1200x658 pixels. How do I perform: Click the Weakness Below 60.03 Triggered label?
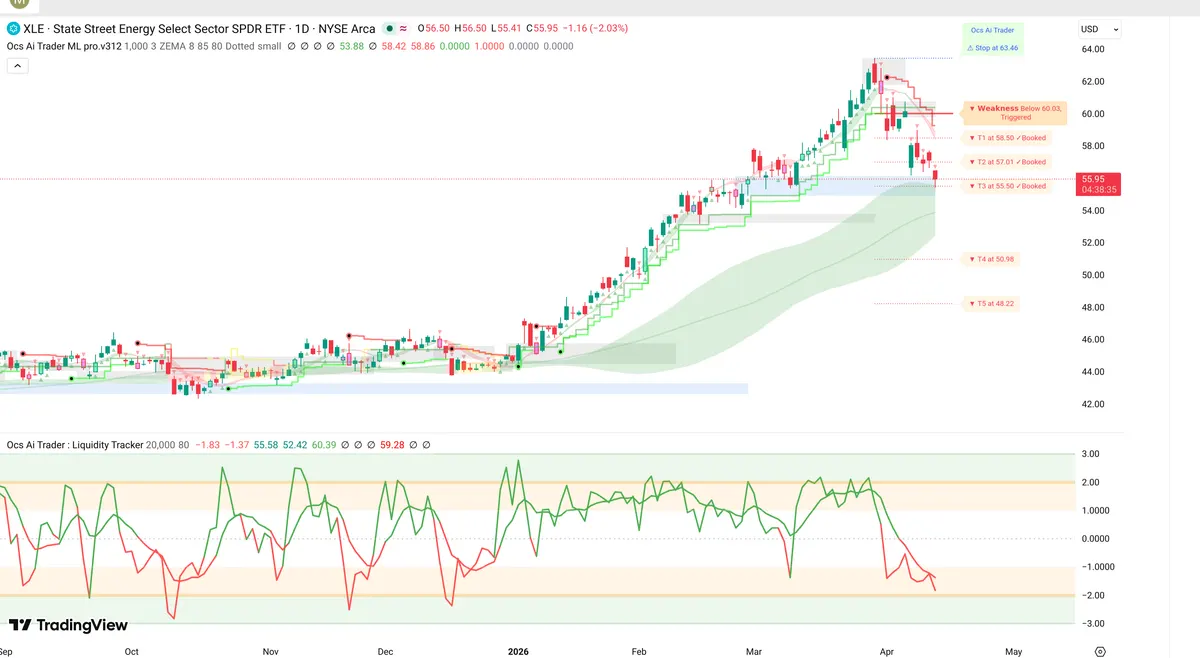1015,112
